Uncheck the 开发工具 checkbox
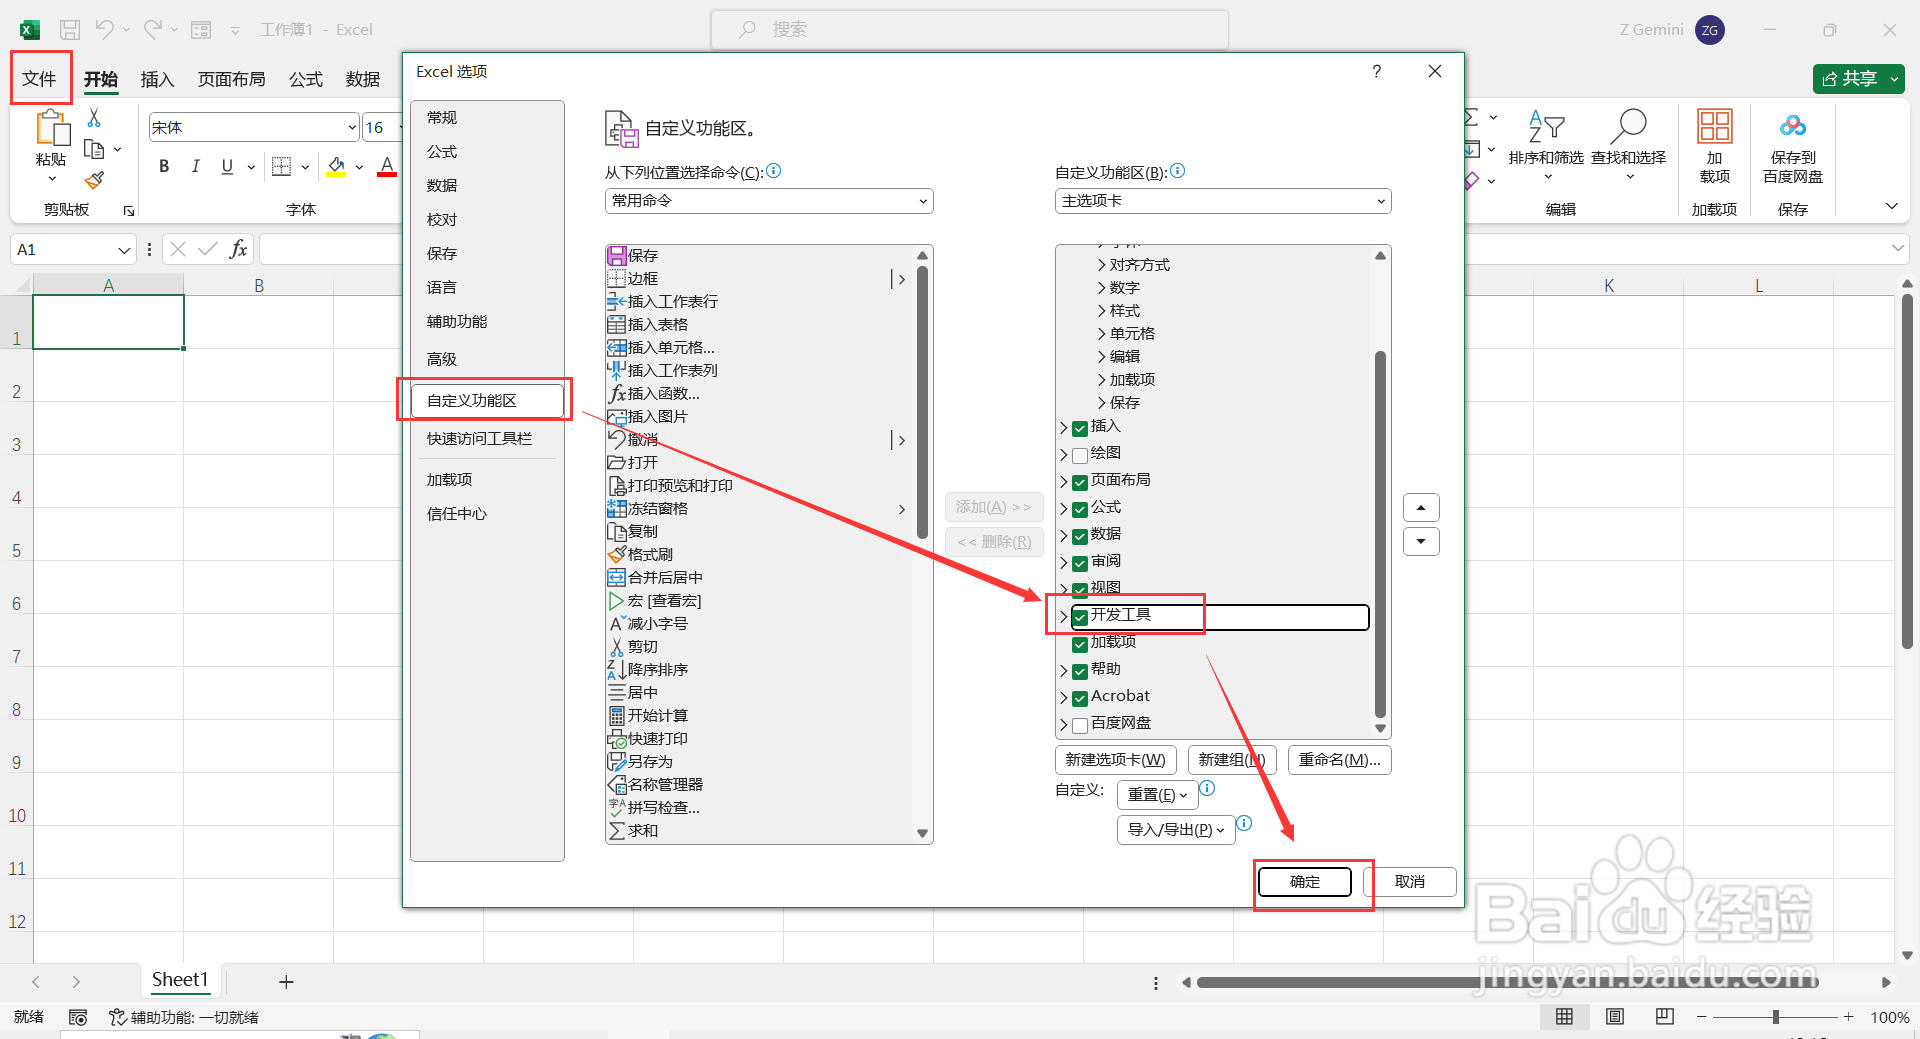The height and width of the screenshot is (1039, 1920). 1080,617
